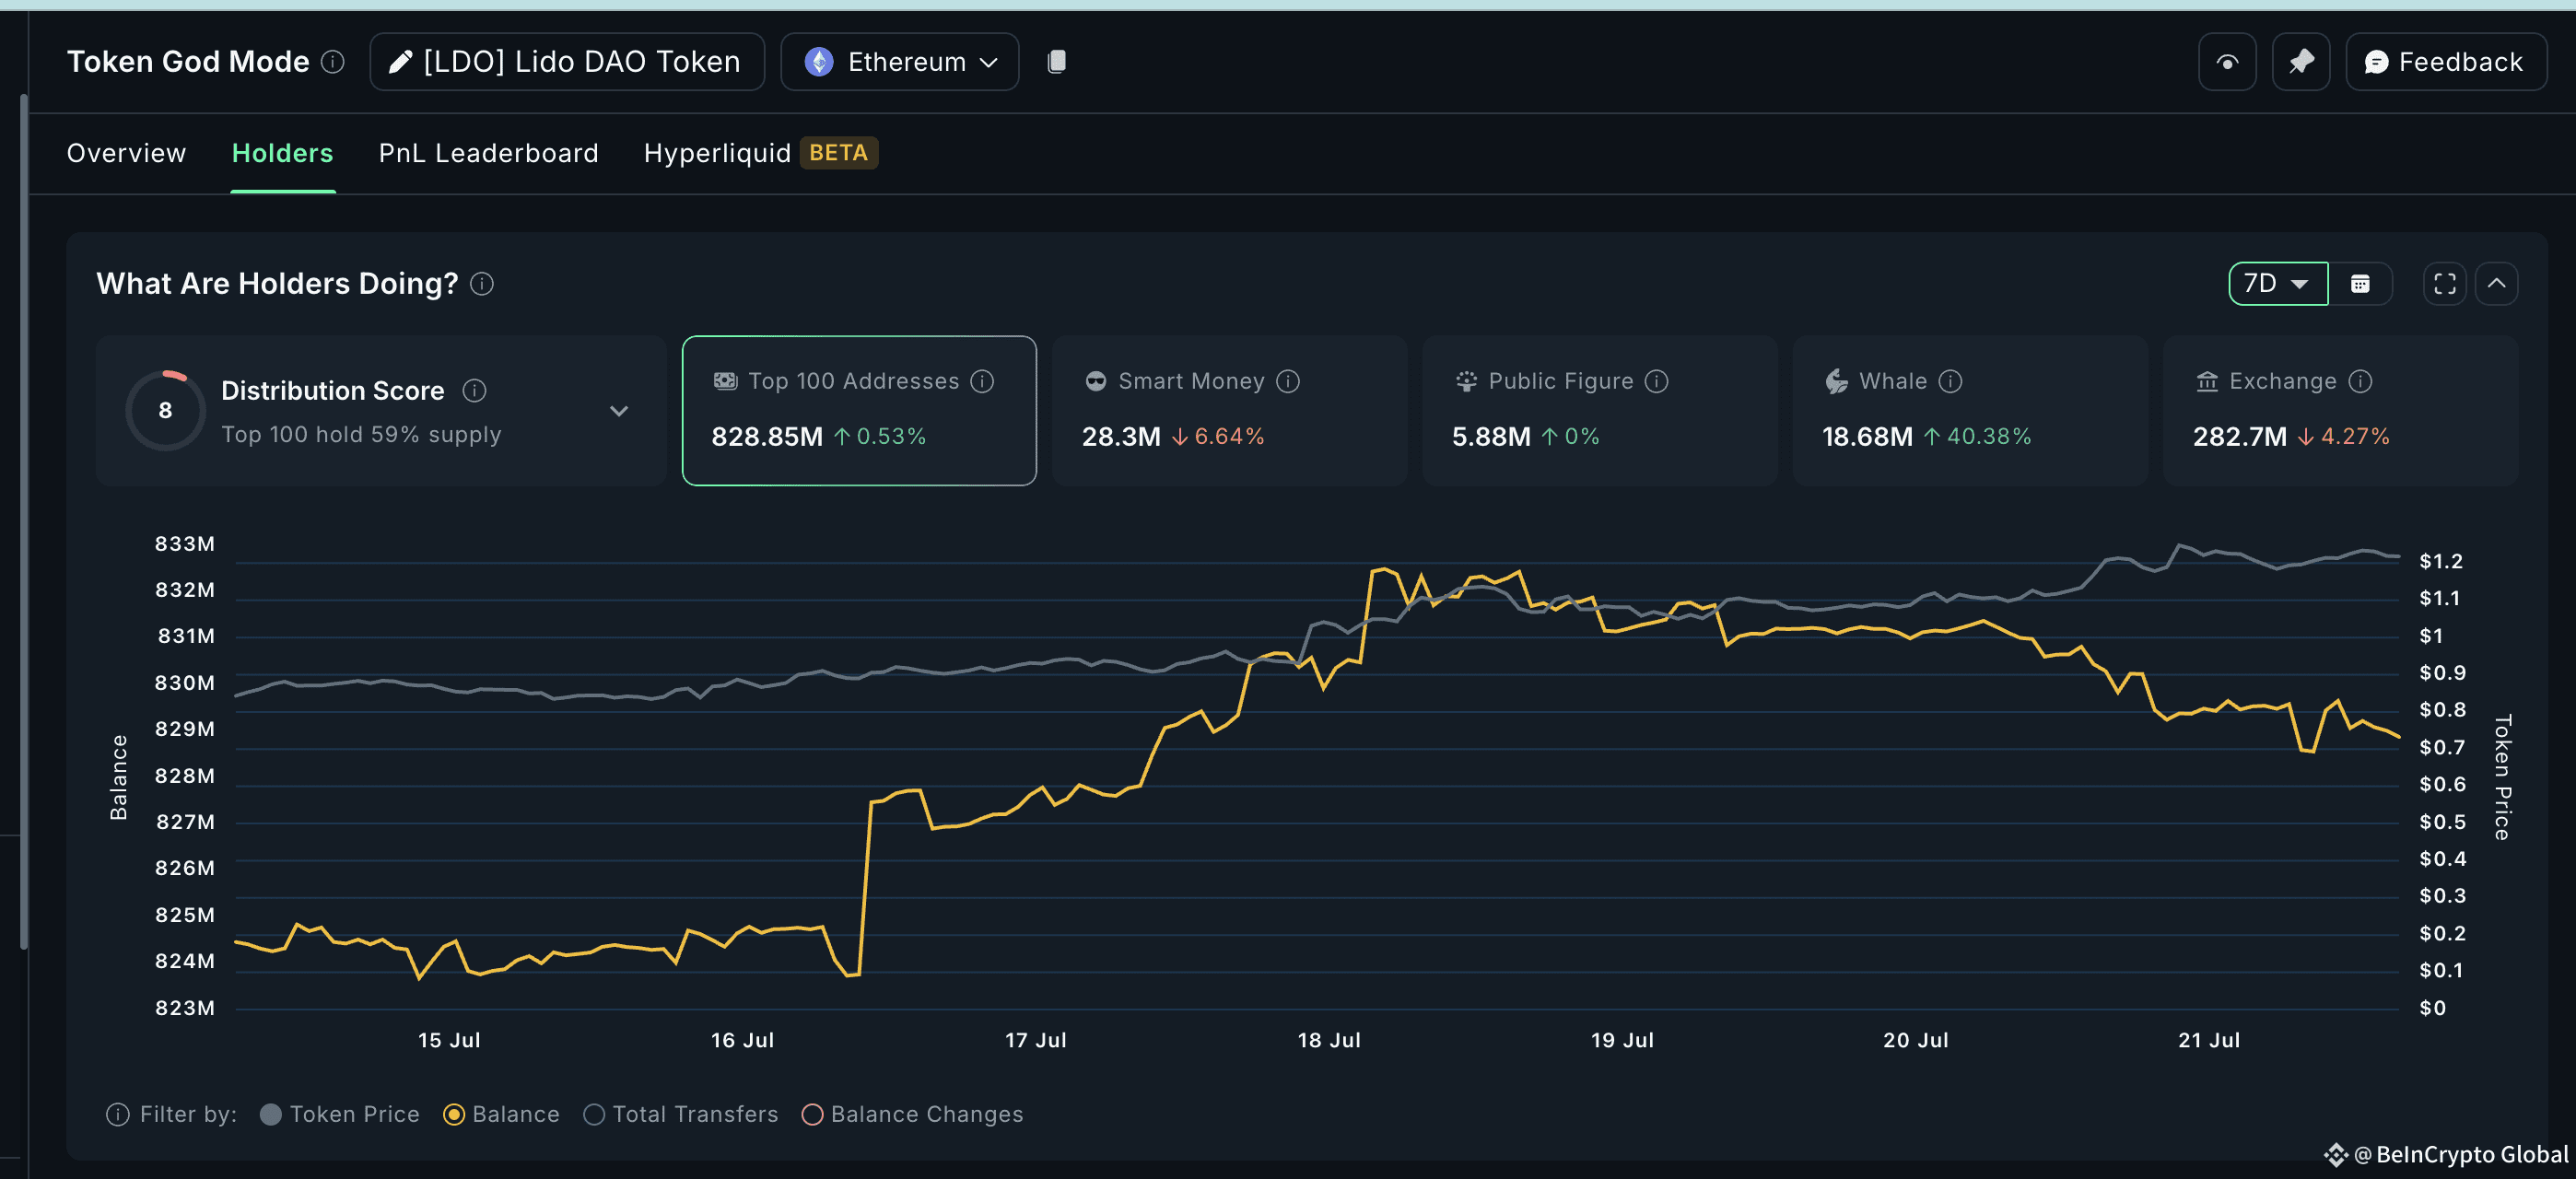Select the LDO Lido DAO Token selector

point(567,62)
